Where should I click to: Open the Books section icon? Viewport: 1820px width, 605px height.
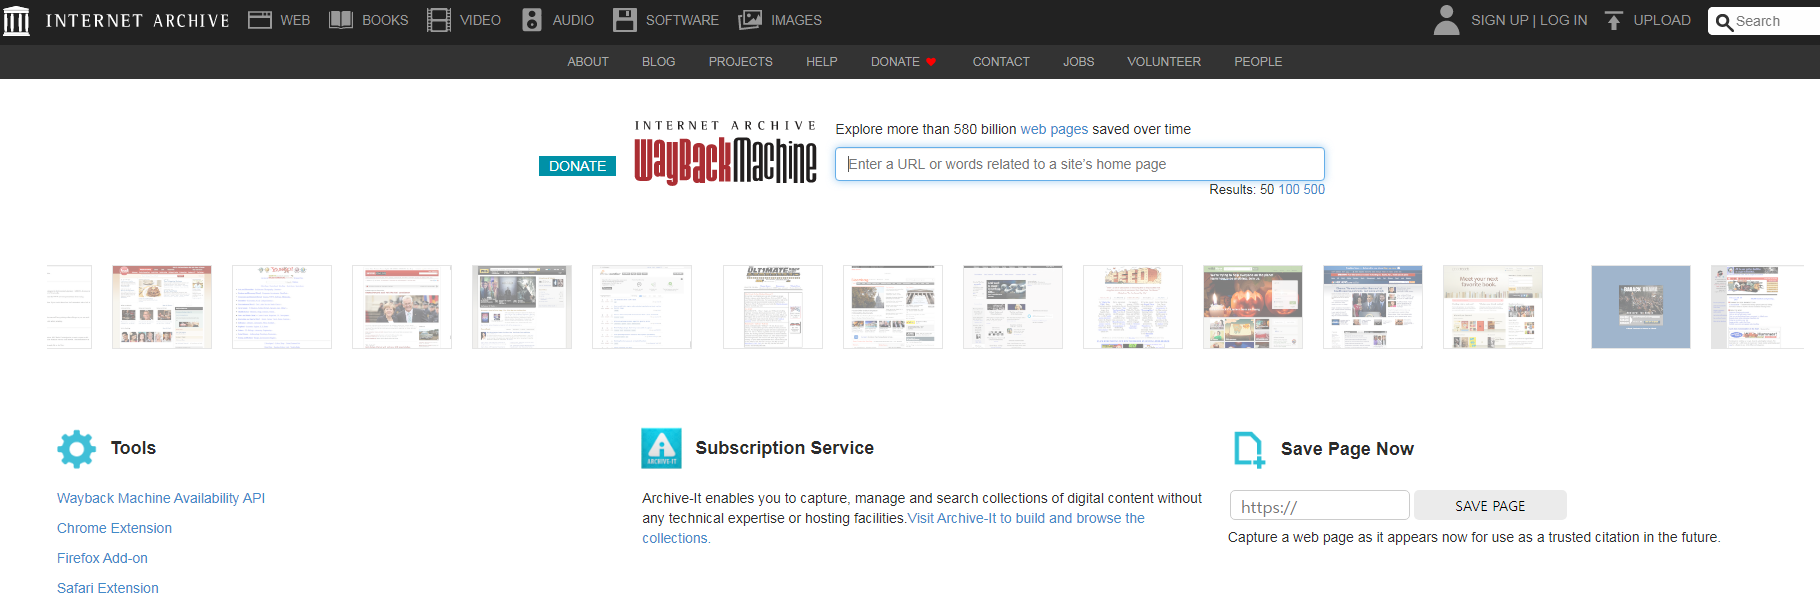(x=341, y=20)
